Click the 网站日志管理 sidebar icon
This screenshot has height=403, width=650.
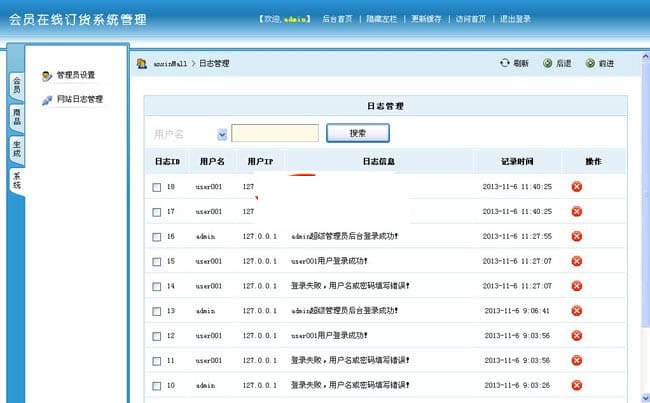47,100
